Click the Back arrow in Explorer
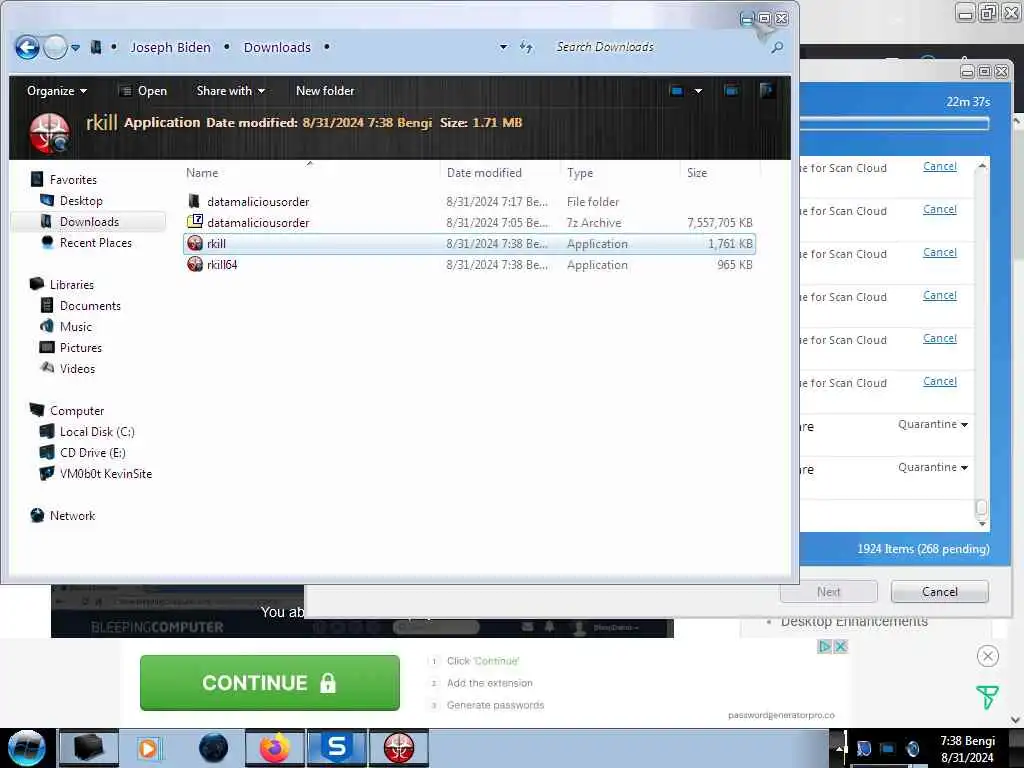Viewport: 1024px width, 768px height. 27,47
